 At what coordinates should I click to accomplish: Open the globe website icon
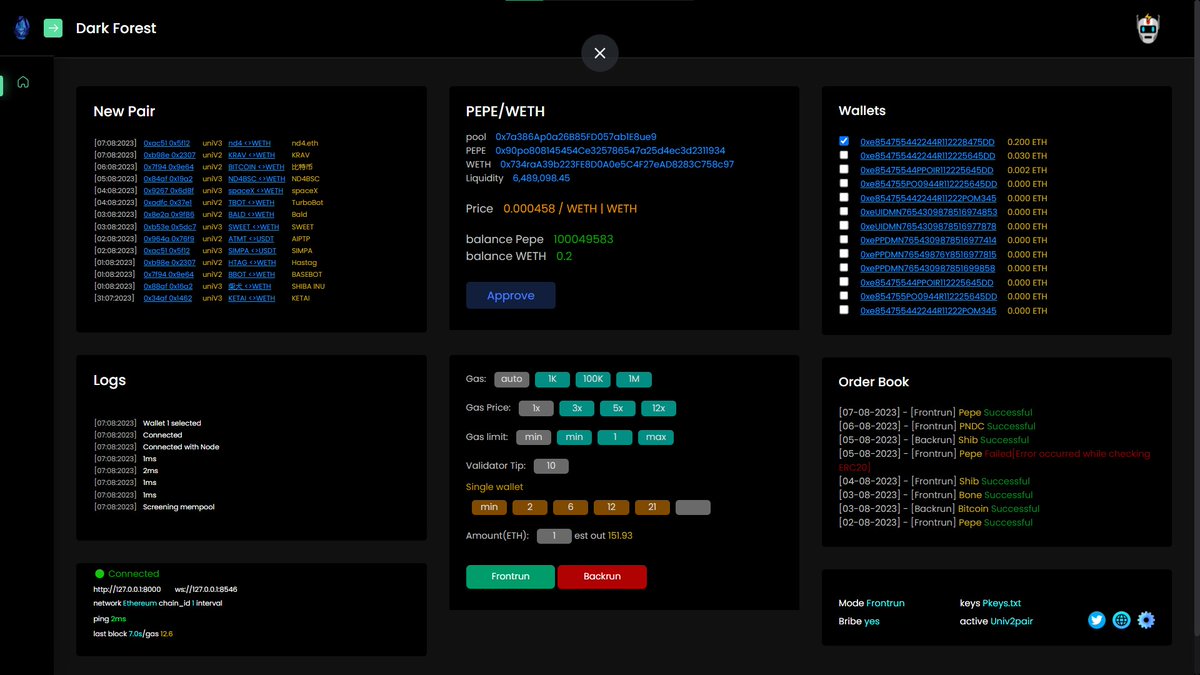1122,620
